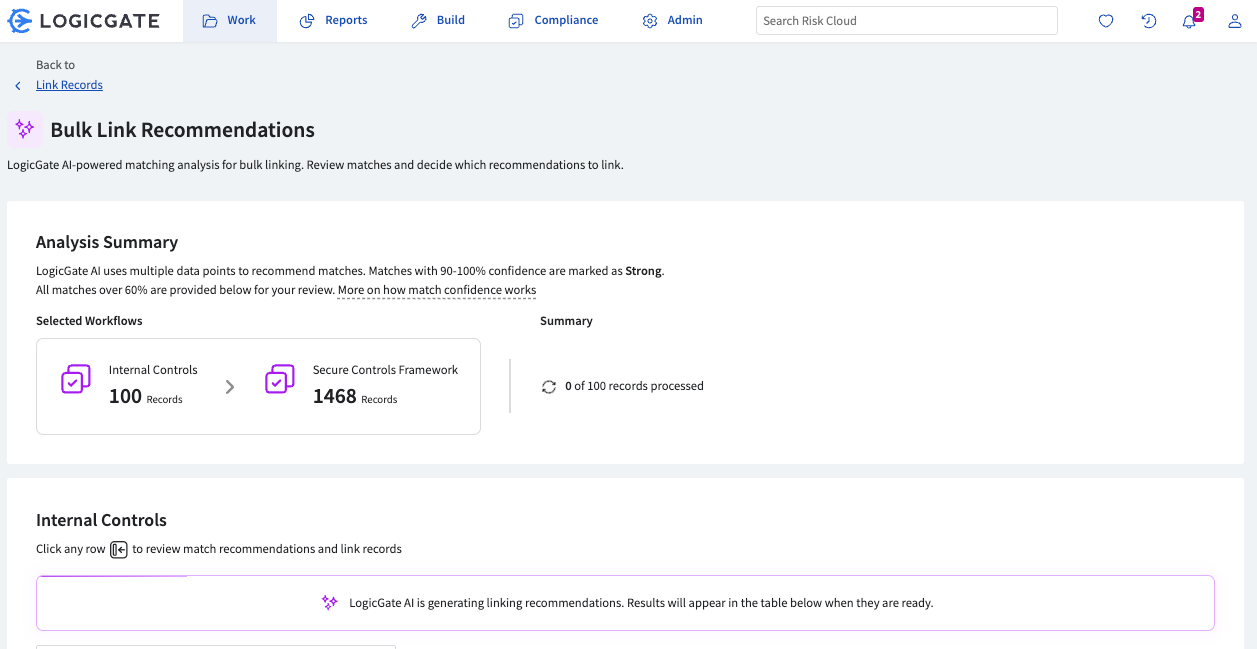This screenshot has height=649, width=1257.
Task: Open the Reports tab
Action: tap(334, 20)
